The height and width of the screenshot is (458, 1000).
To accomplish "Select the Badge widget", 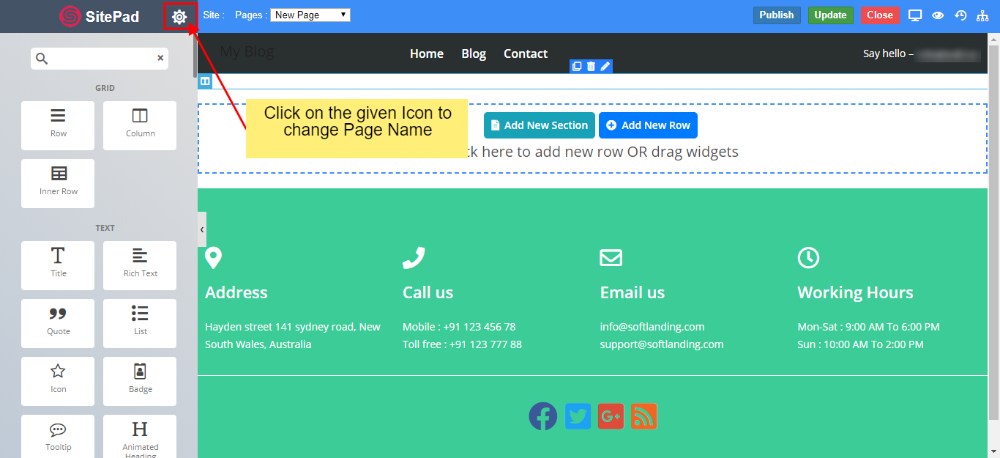I will 140,378.
